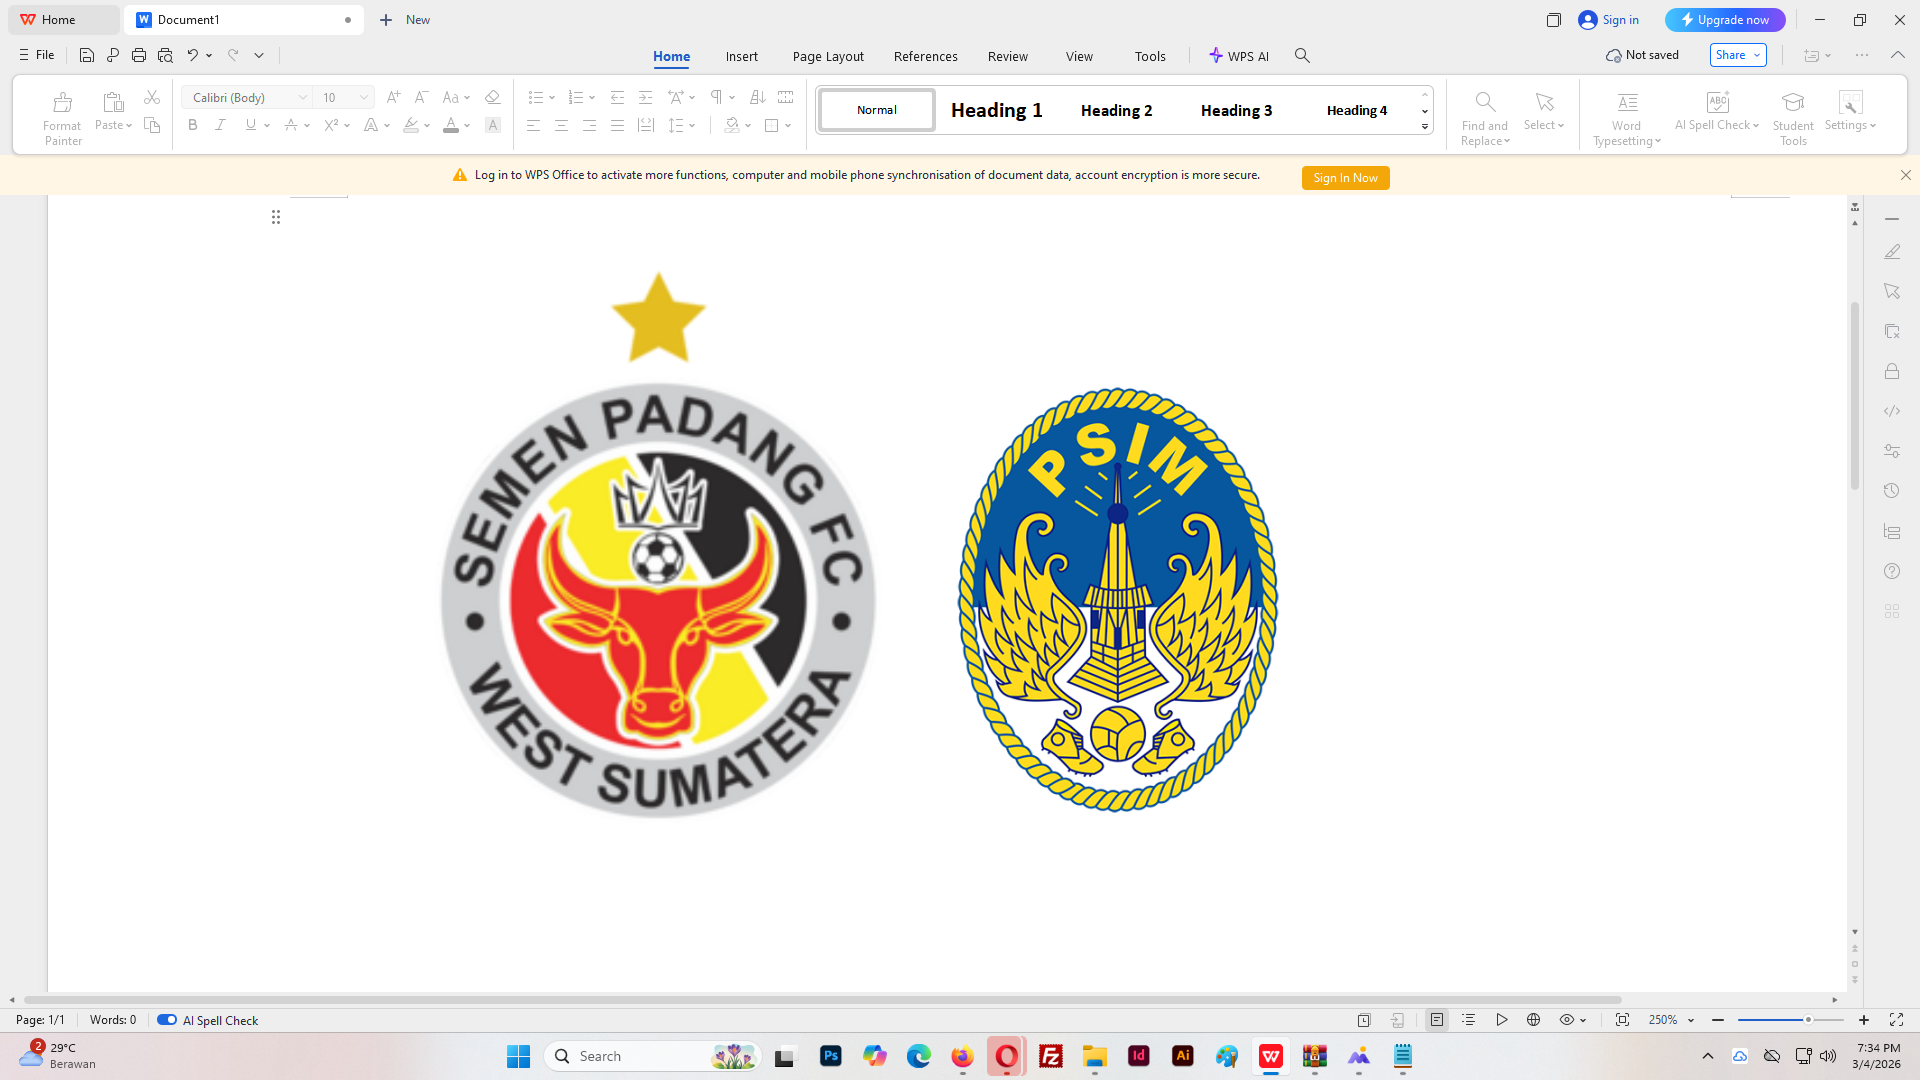Open the Share dropdown arrow
1920x1080 pixels.
1756,55
